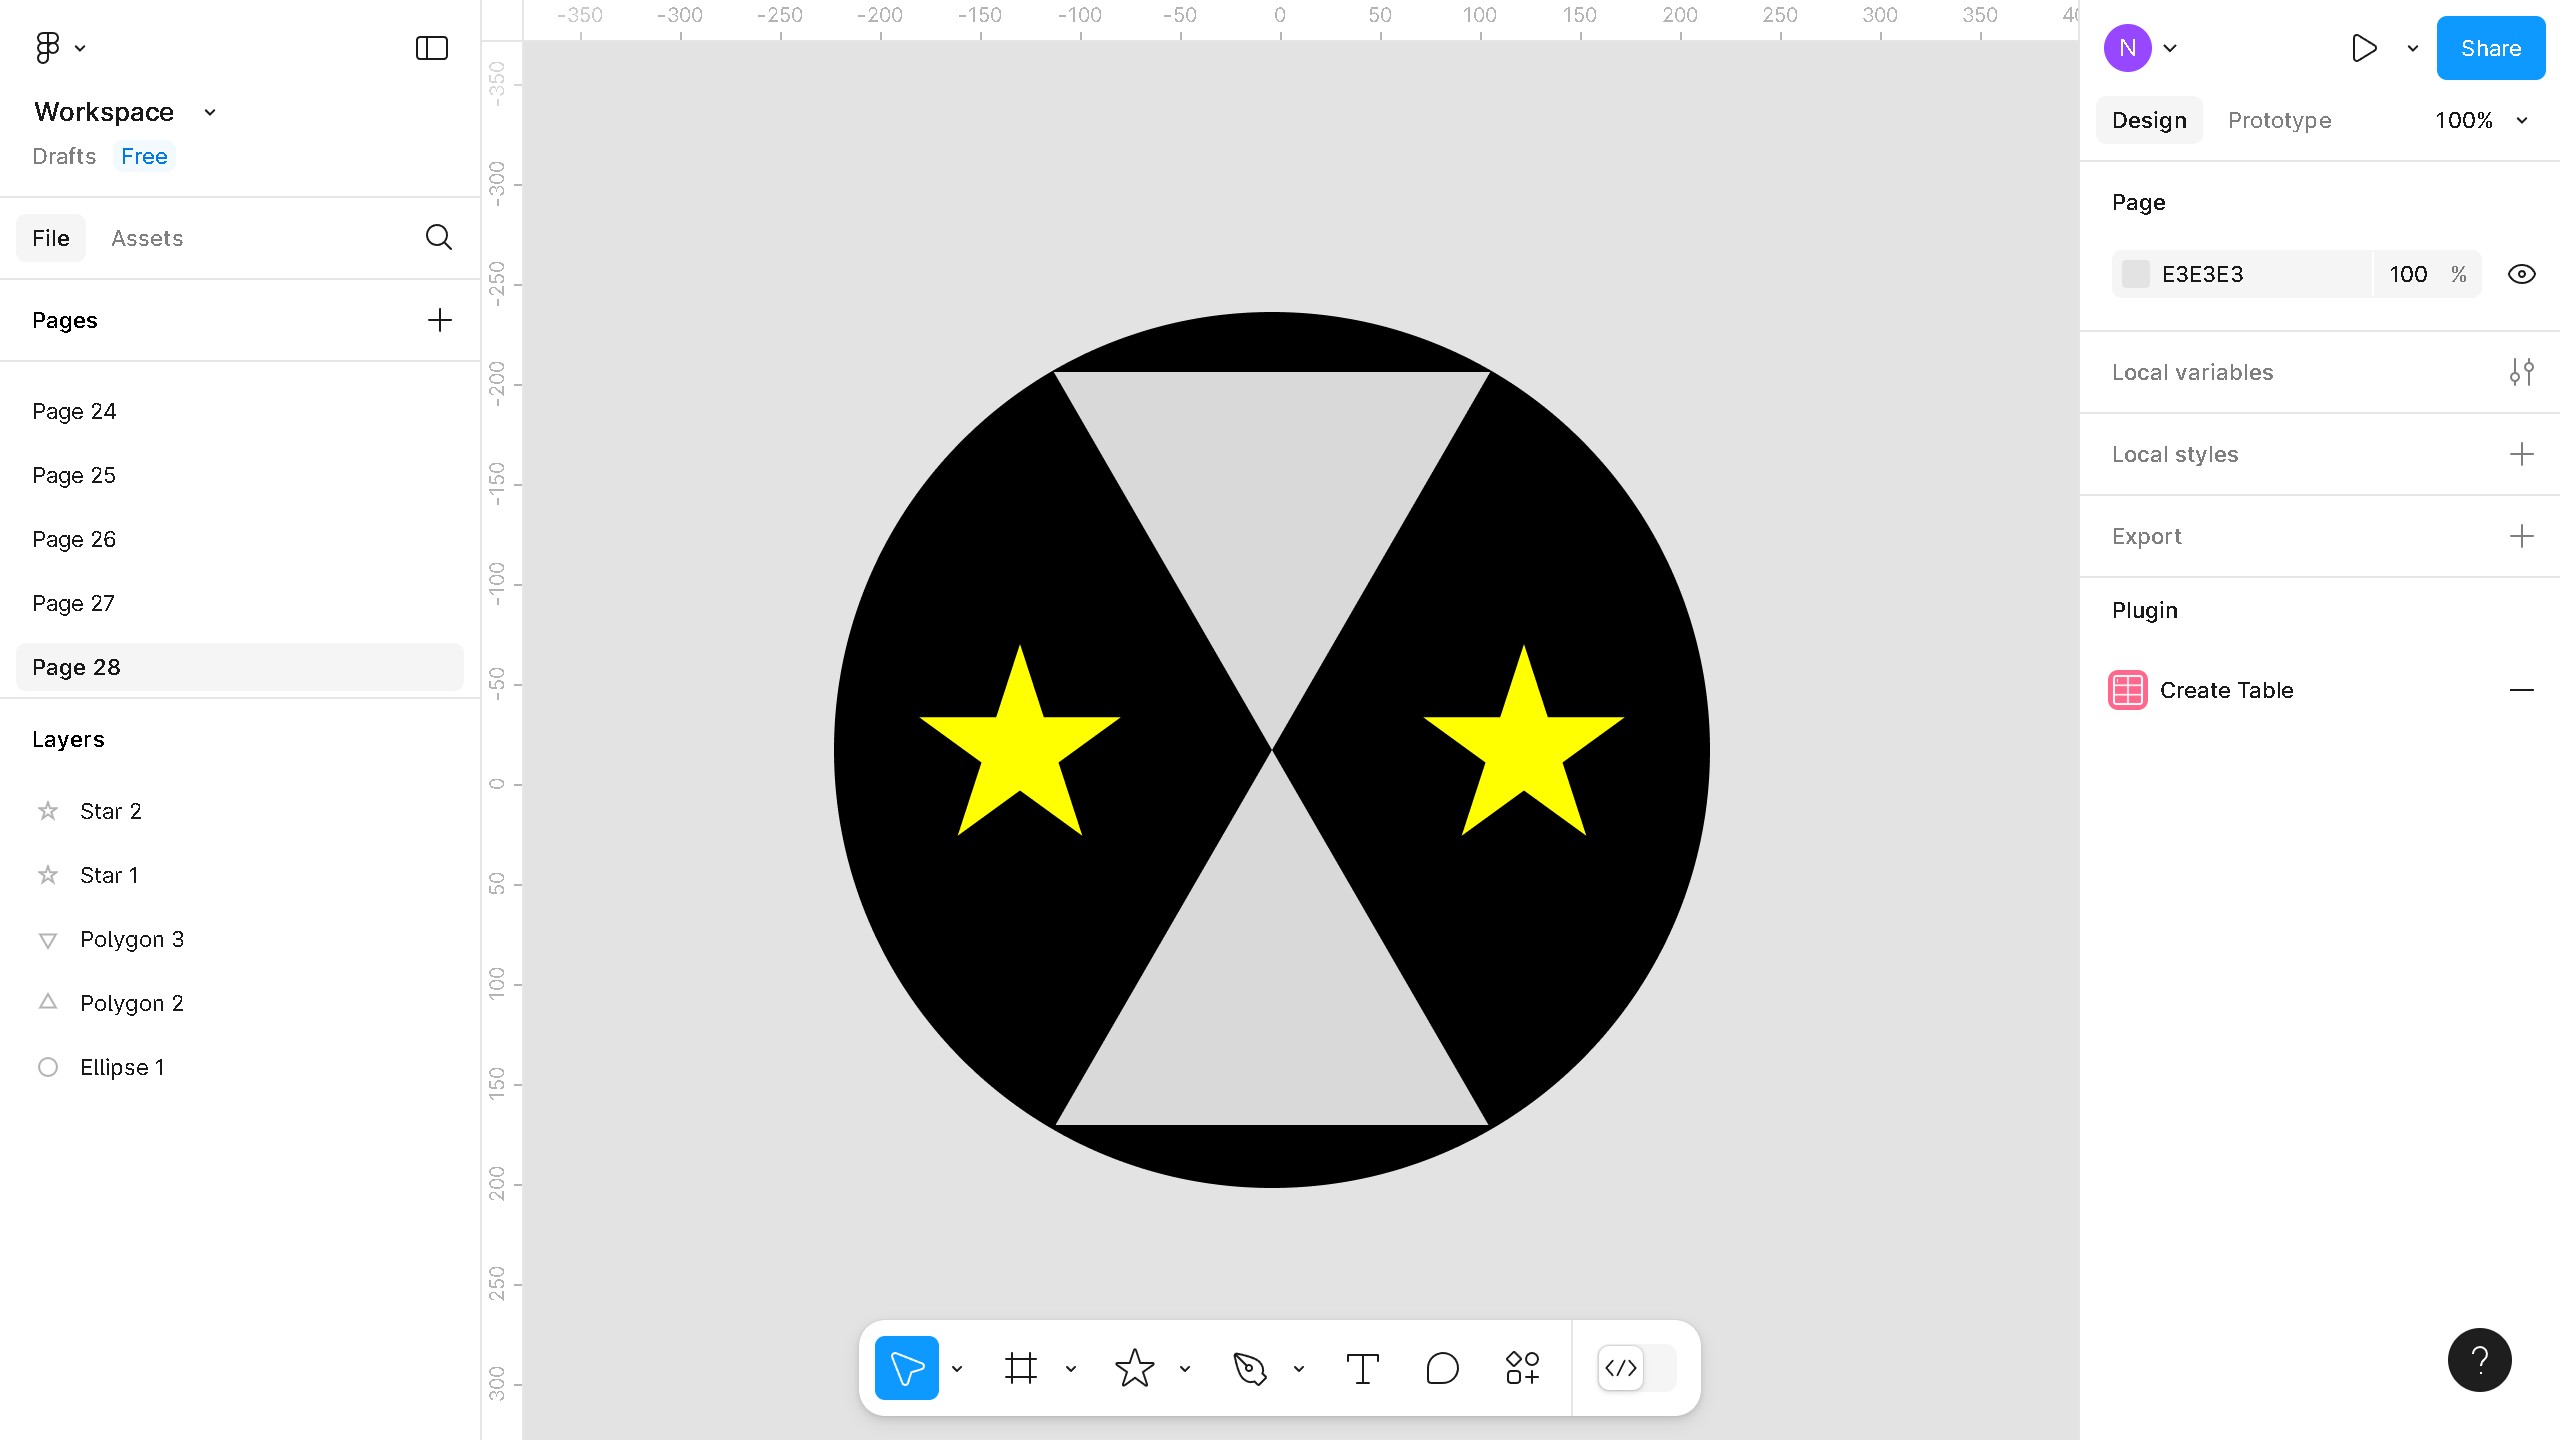The width and height of the screenshot is (2560, 1440).
Task: Click the Share button
Action: pos(2490,48)
